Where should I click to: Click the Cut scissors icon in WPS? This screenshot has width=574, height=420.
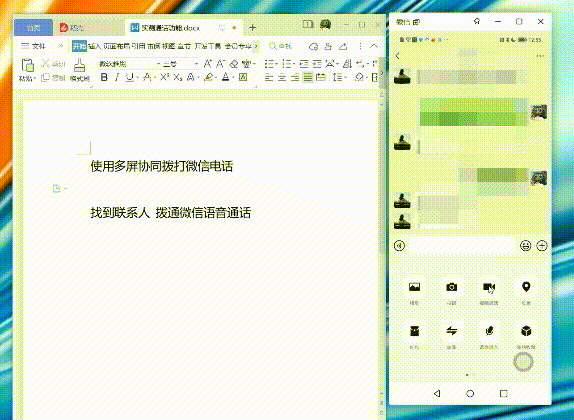pyautogui.click(x=45, y=64)
